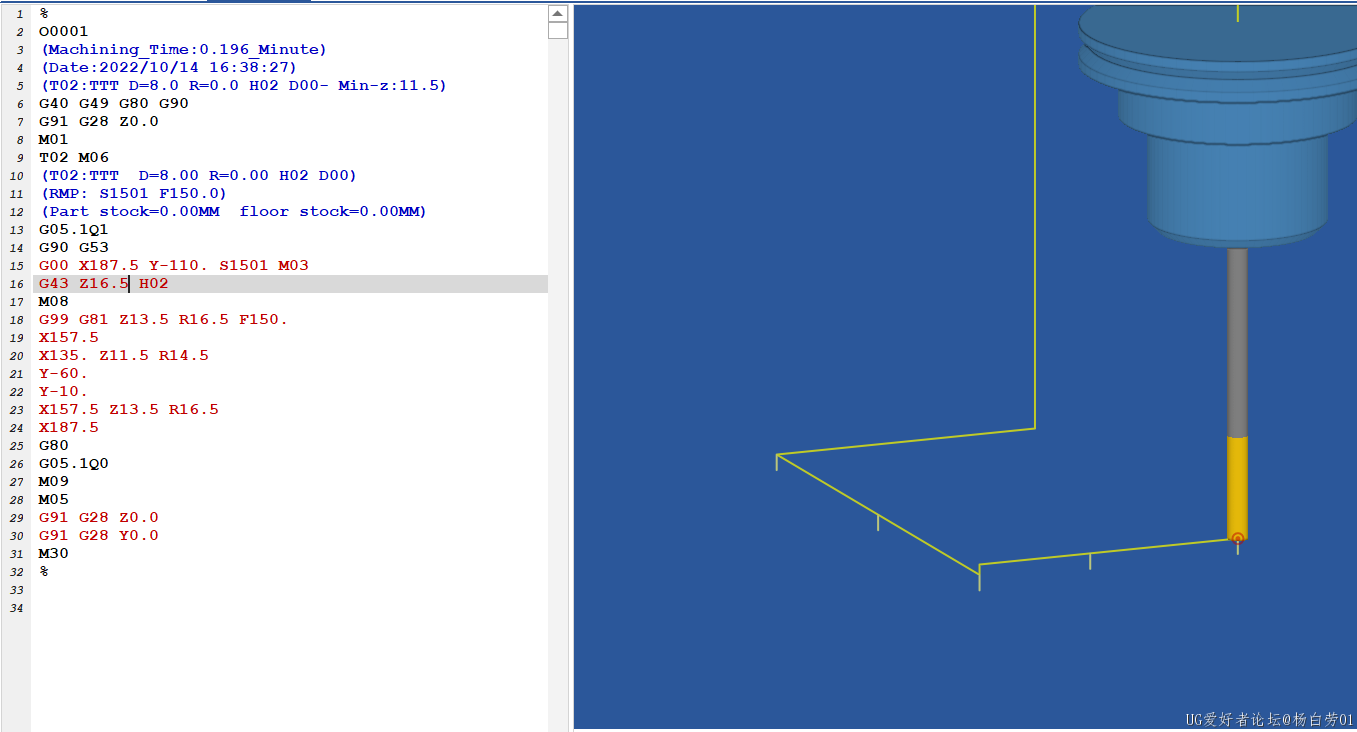Screen dimensions: 1357x732
Task: Click the line "G05.1Q1"
Action: coord(73,229)
